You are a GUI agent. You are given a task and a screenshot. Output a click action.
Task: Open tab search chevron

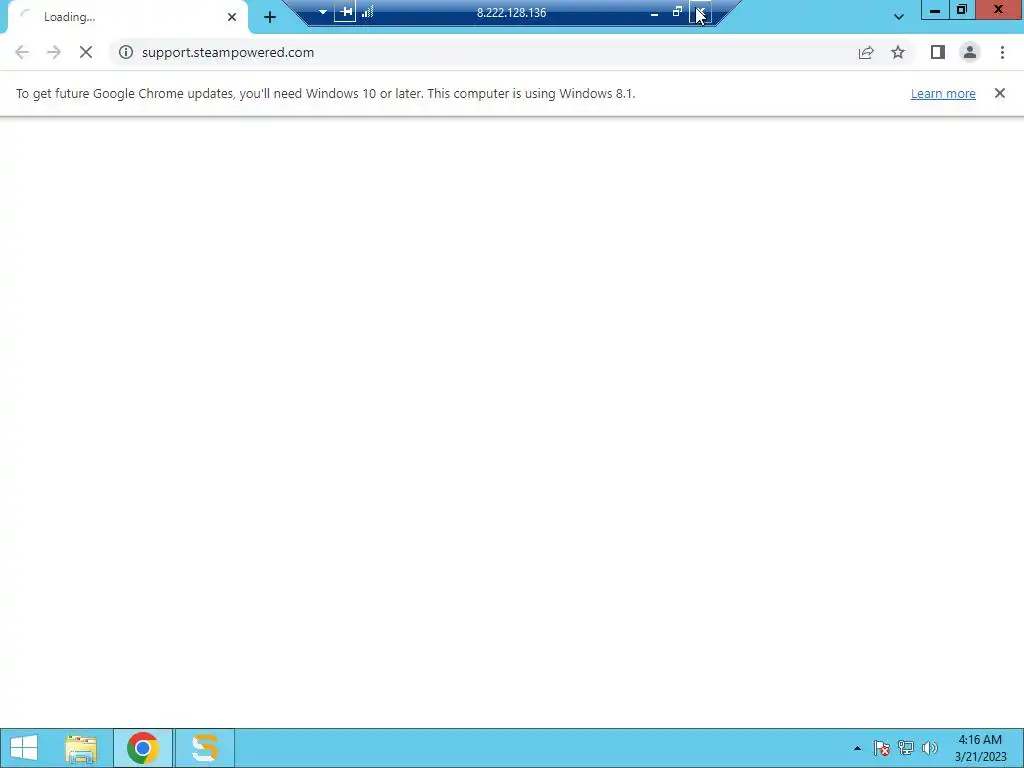[899, 17]
